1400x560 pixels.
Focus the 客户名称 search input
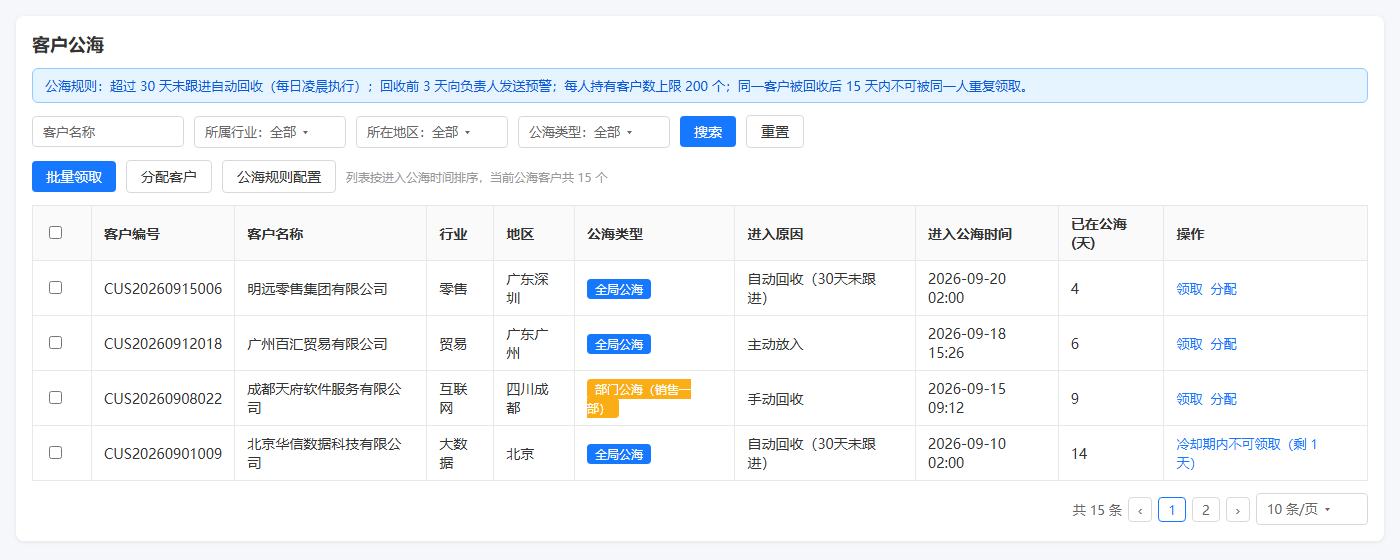[x=108, y=132]
